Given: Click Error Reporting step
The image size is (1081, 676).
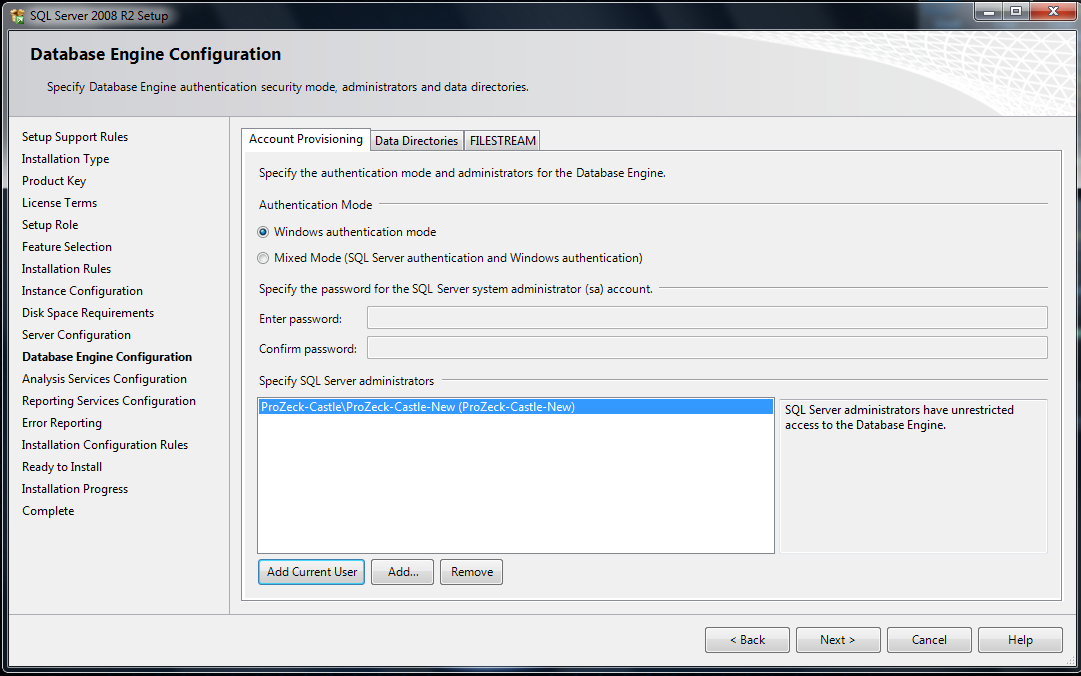Looking at the screenshot, I should [x=61, y=423].
